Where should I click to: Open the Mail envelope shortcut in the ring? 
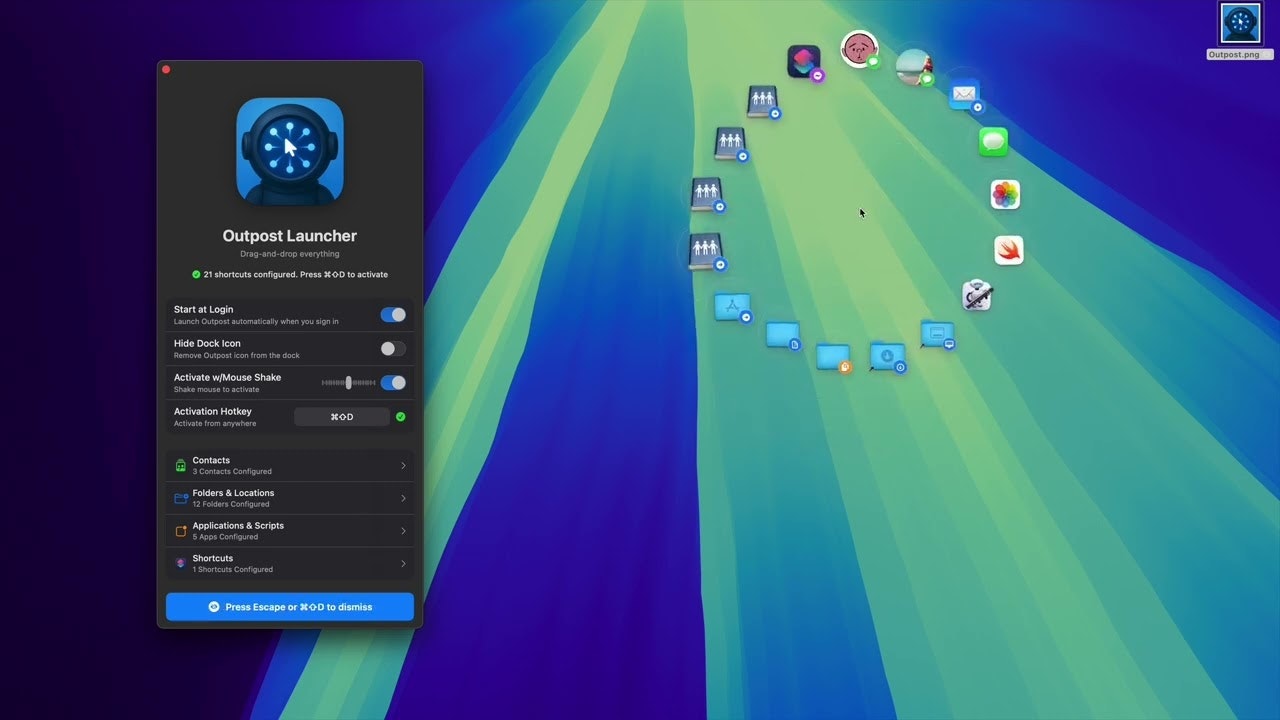click(x=964, y=94)
